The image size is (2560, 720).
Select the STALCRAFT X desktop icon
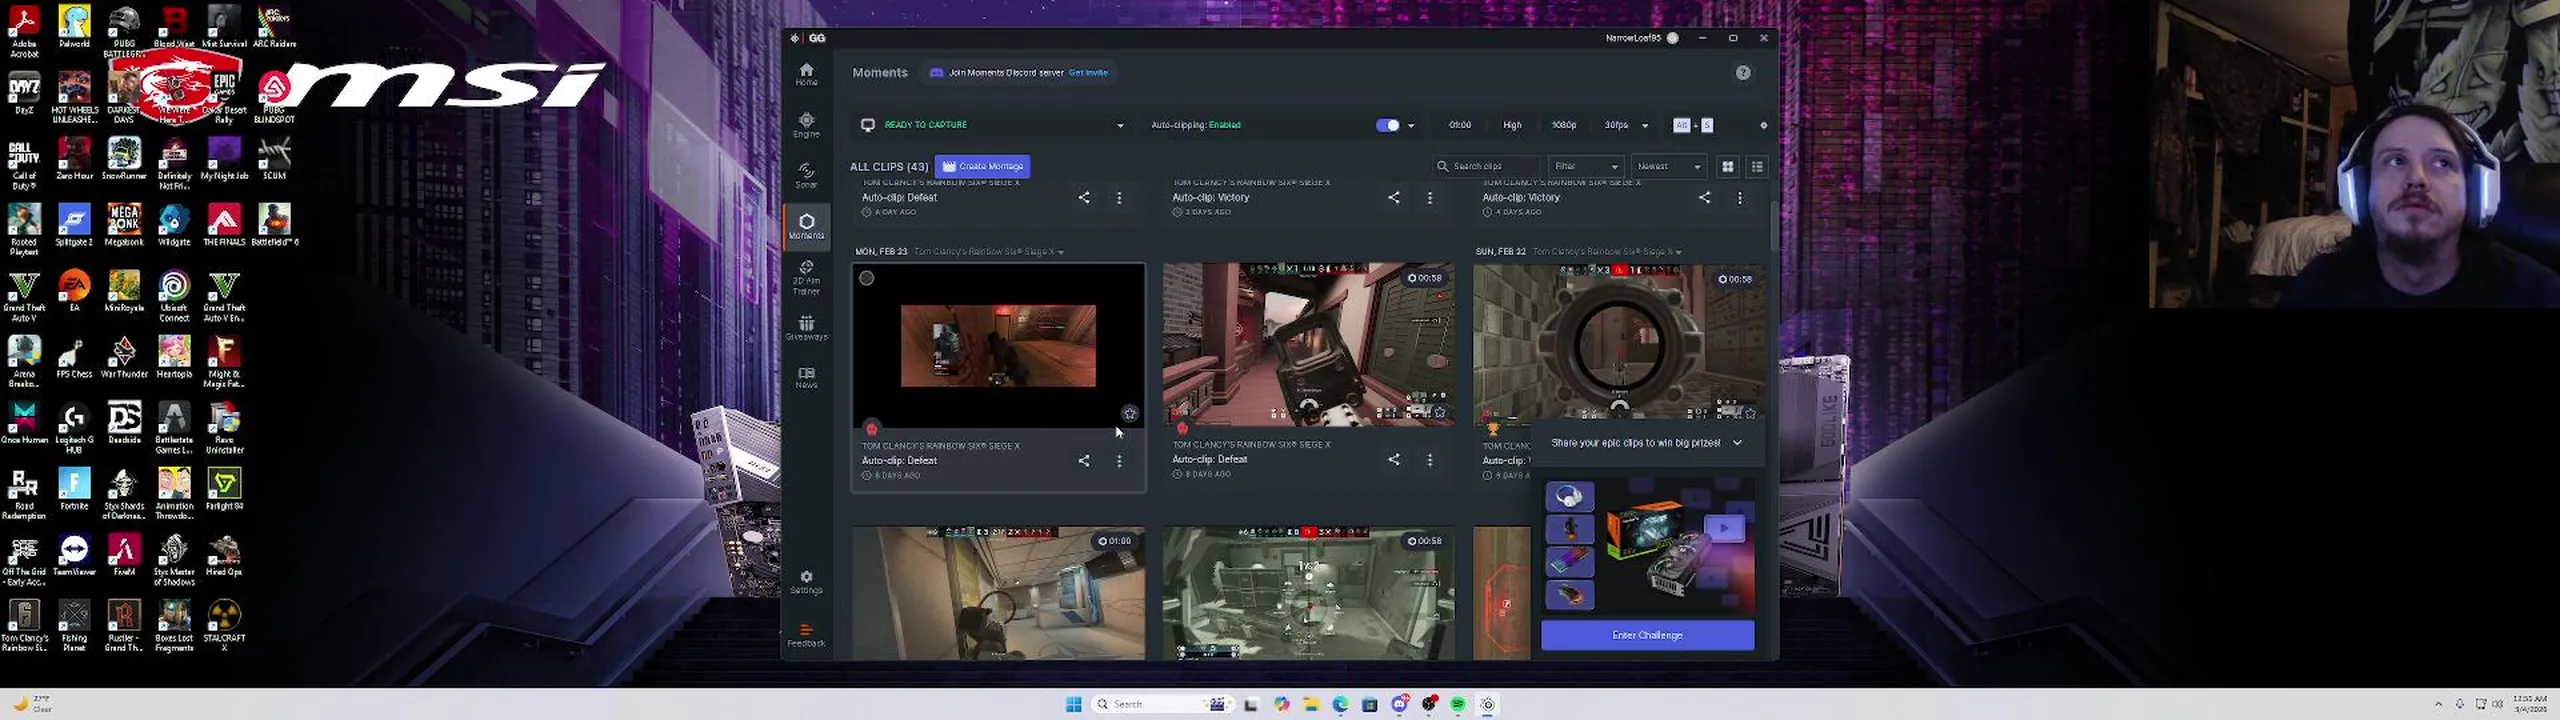pos(224,626)
